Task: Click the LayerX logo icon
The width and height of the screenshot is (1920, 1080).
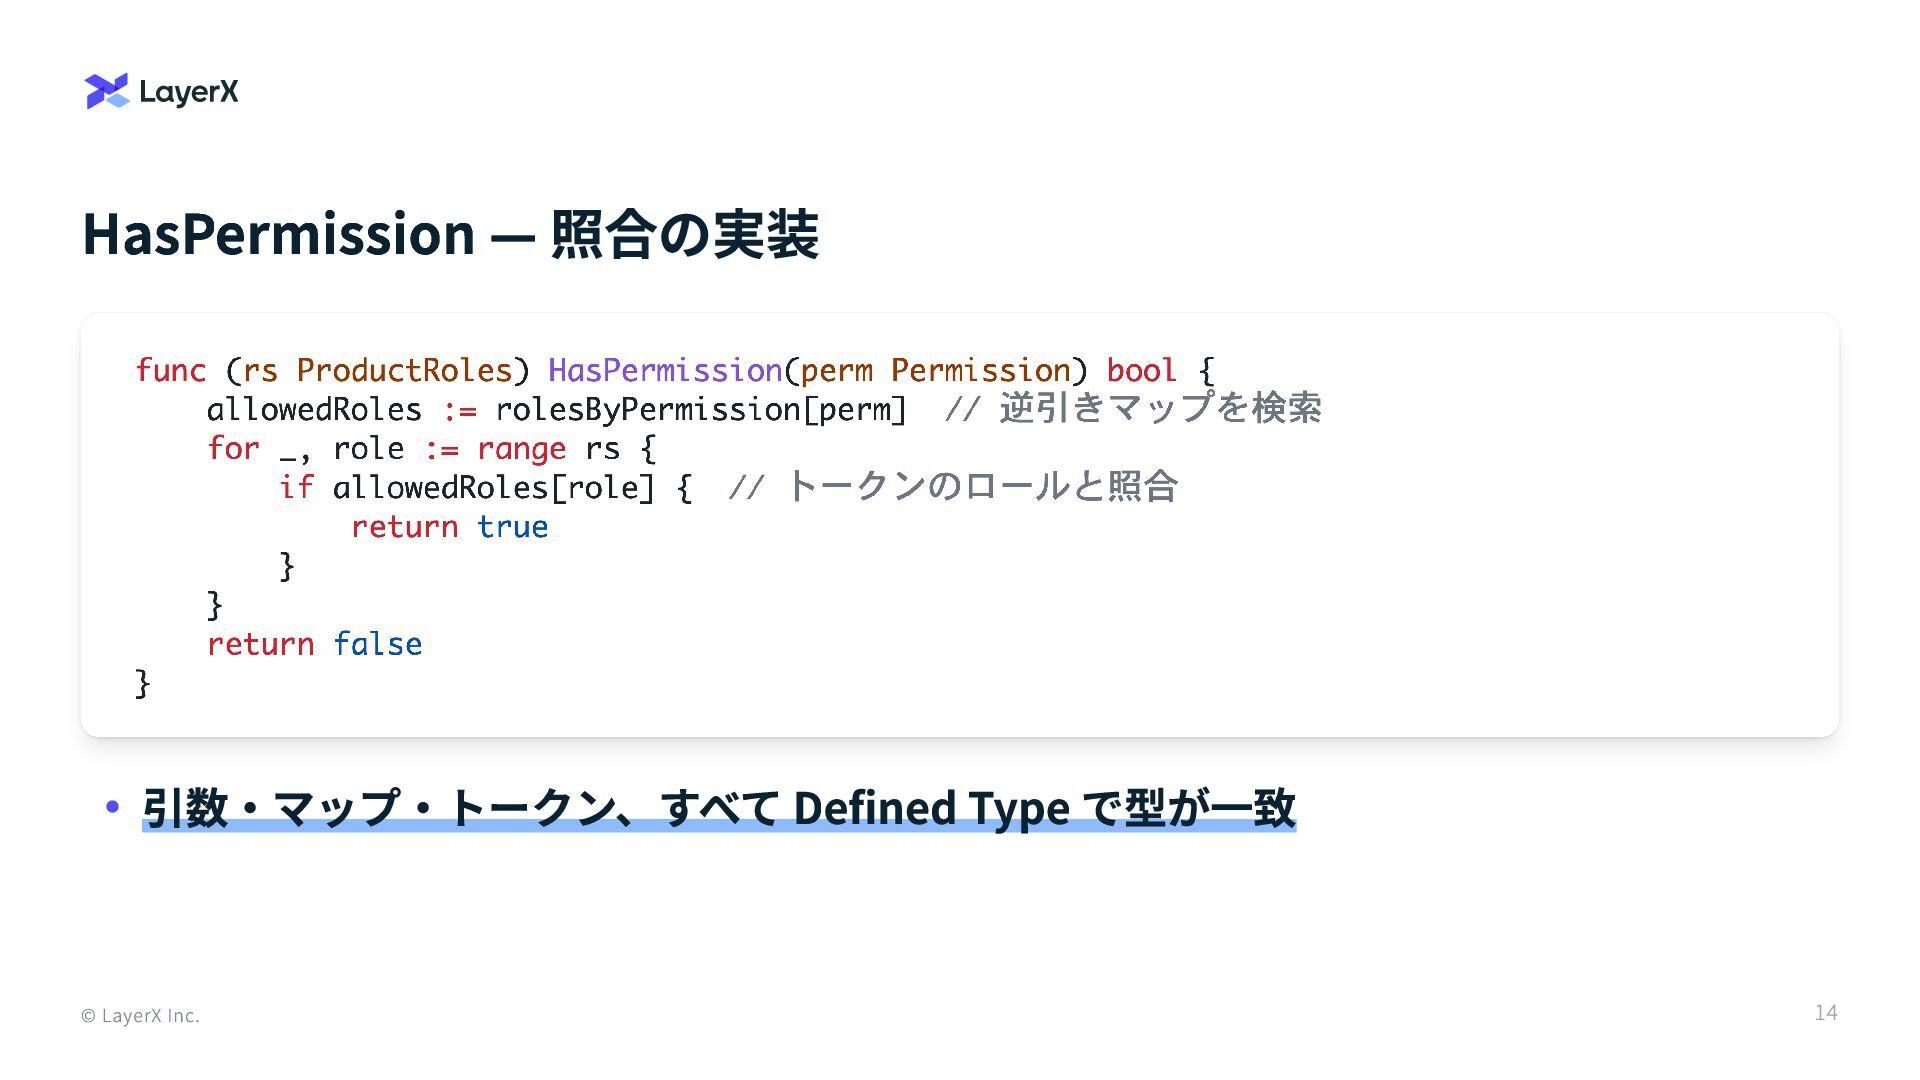Action: 107,91
